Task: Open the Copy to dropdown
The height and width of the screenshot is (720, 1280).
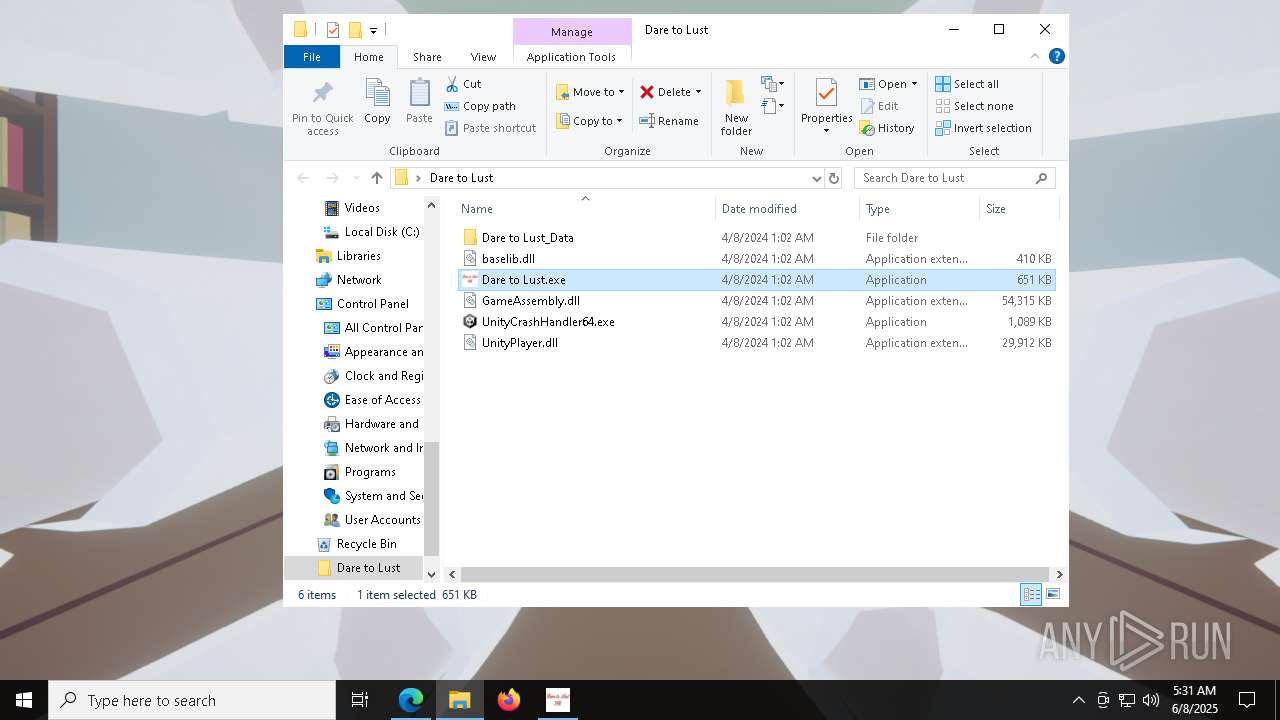Action: [589, 121]
